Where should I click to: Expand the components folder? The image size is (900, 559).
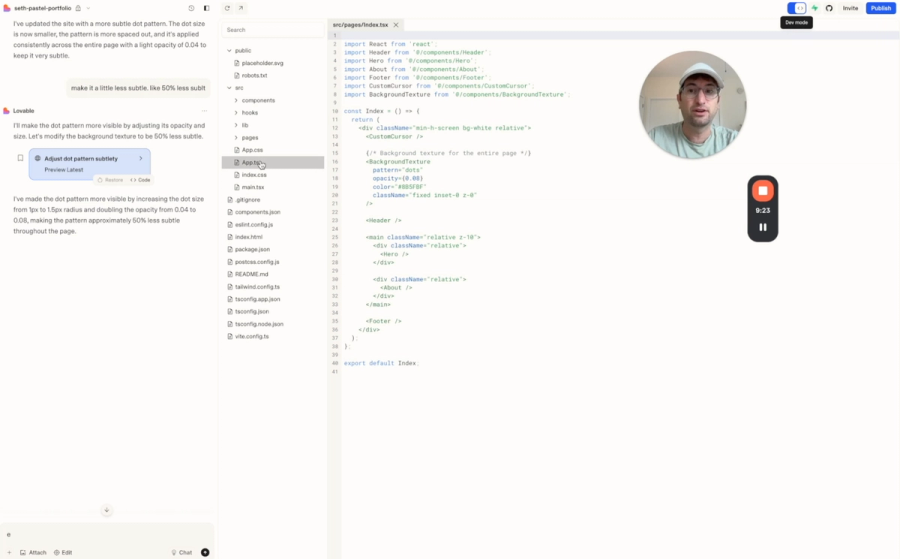(236, 100)
